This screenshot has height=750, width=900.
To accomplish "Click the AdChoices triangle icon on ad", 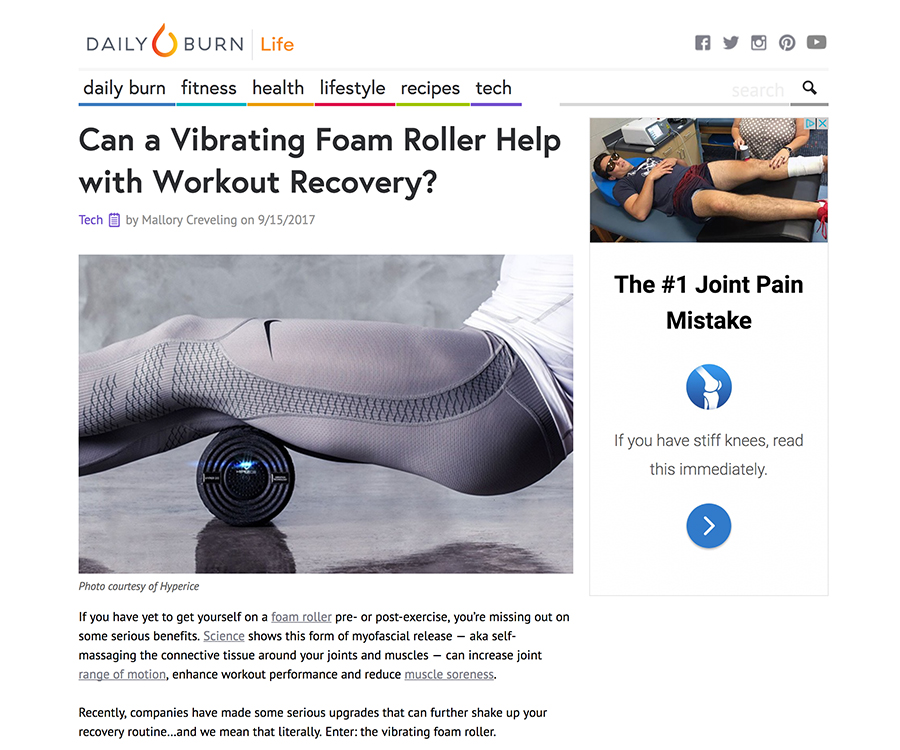I will pos(810,123).
